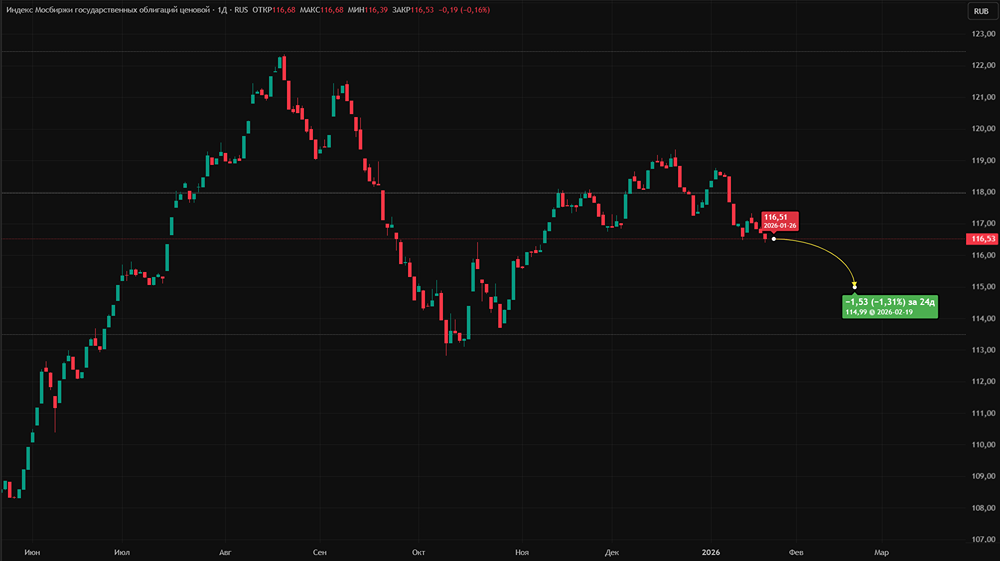Click the 108,00 price axis label
The width and height of the screenshot is (1000, 561).
point(983,508)
